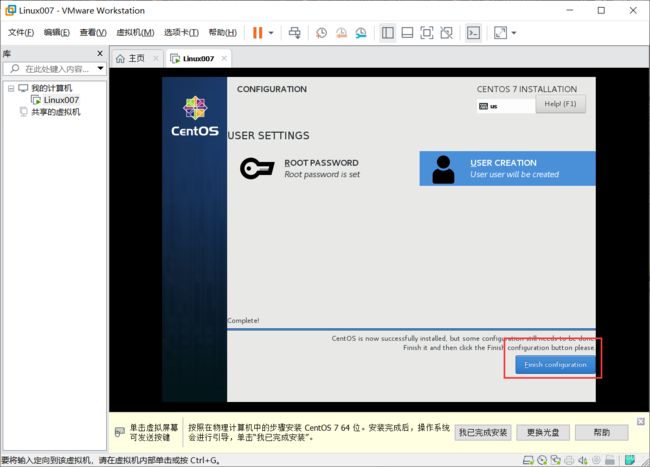Open the 编辑(E) menu
The width and height of the screenshot is (650, 467).
57,32
